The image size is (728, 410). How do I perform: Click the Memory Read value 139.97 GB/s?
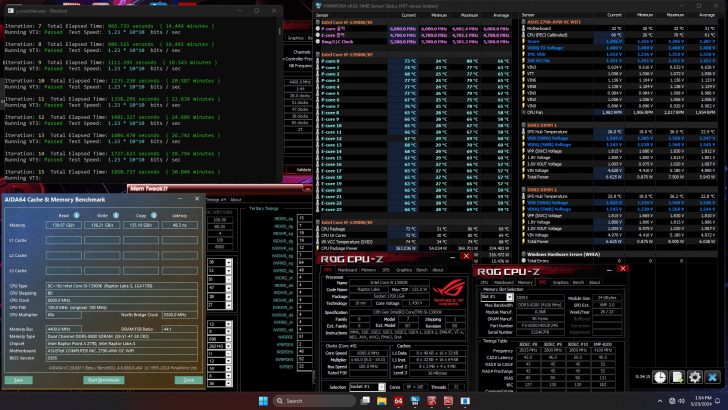point(64,225)
